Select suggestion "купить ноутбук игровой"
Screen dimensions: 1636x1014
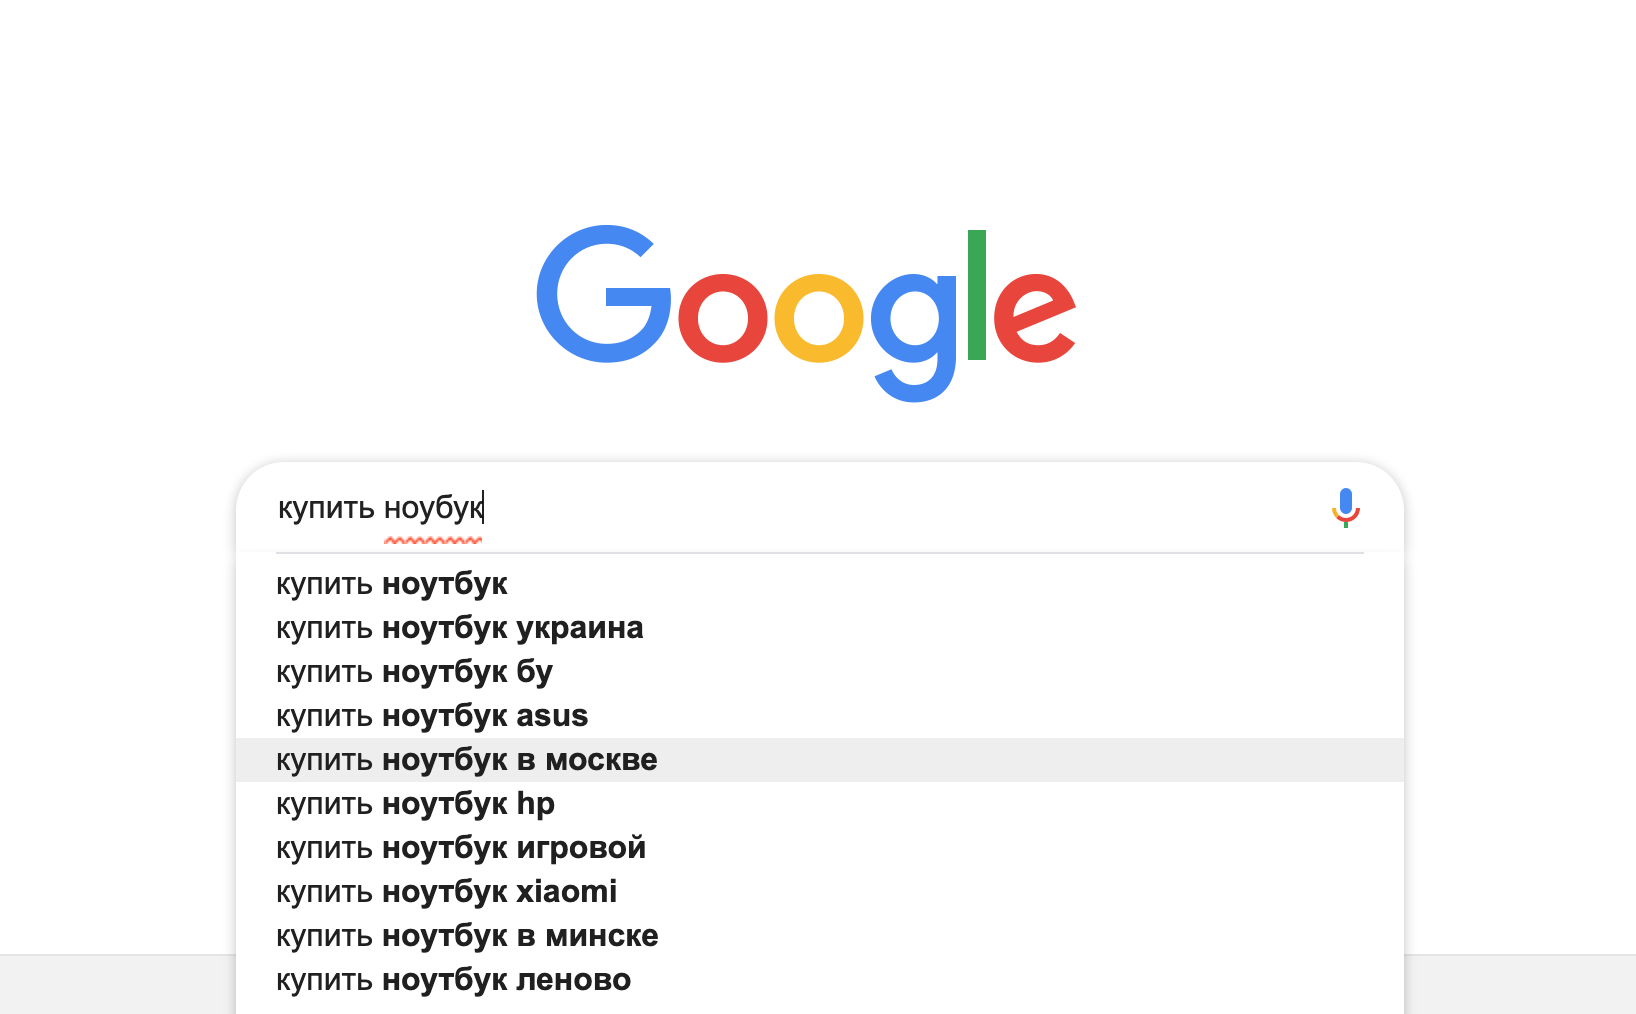tap(461, 848)
